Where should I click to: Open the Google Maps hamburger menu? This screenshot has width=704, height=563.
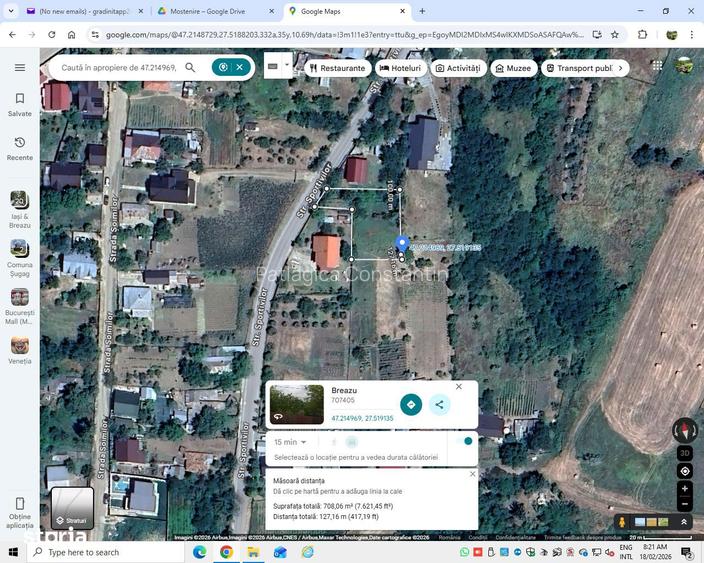[x=19, y=68]
